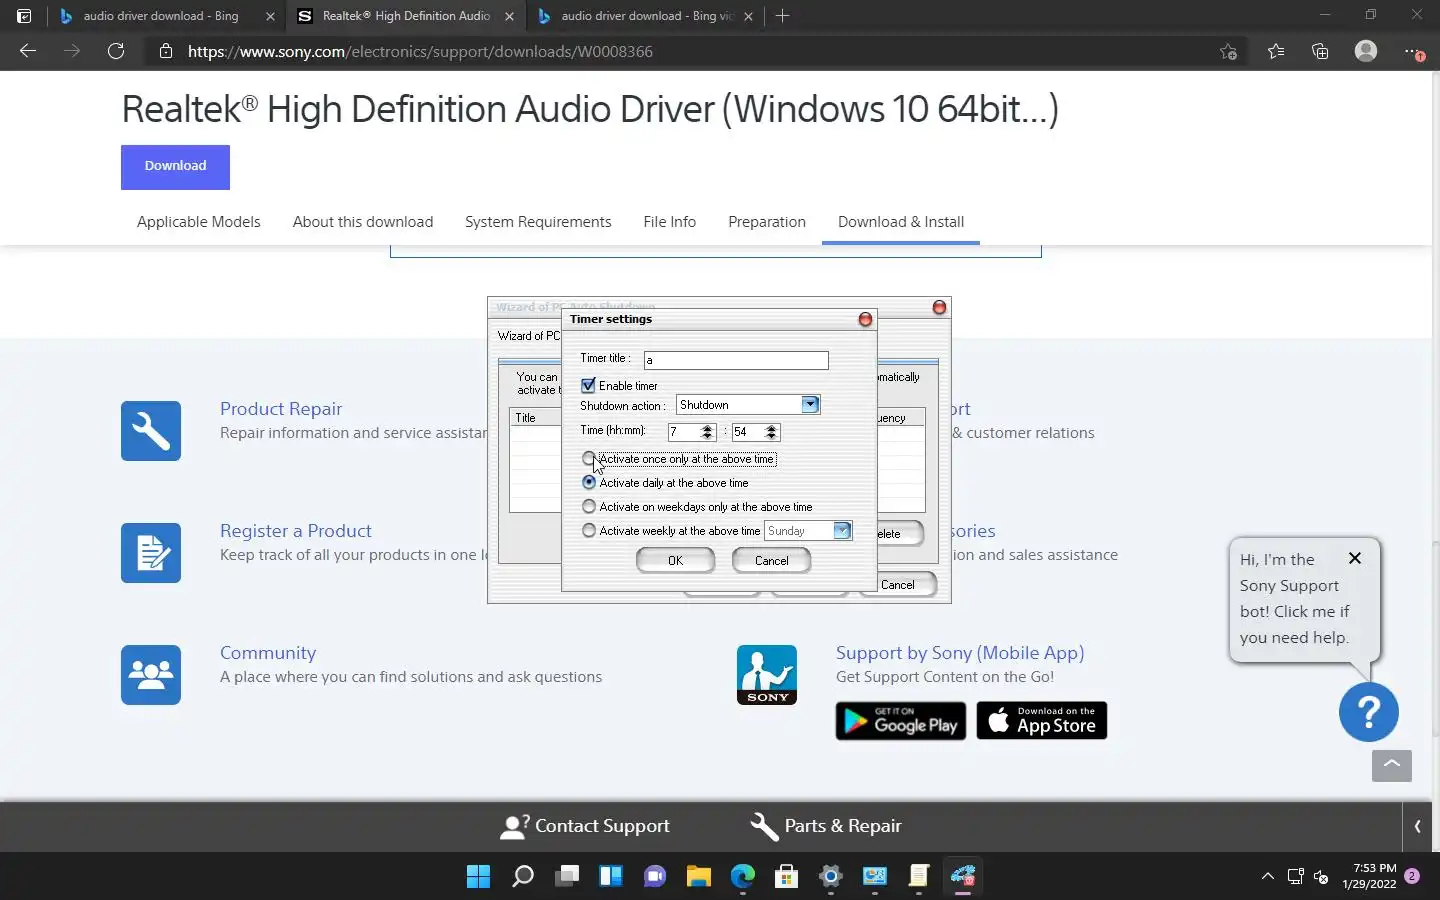Click Get it on Google Play badge
1440x900 pixels.
[901, 721]
